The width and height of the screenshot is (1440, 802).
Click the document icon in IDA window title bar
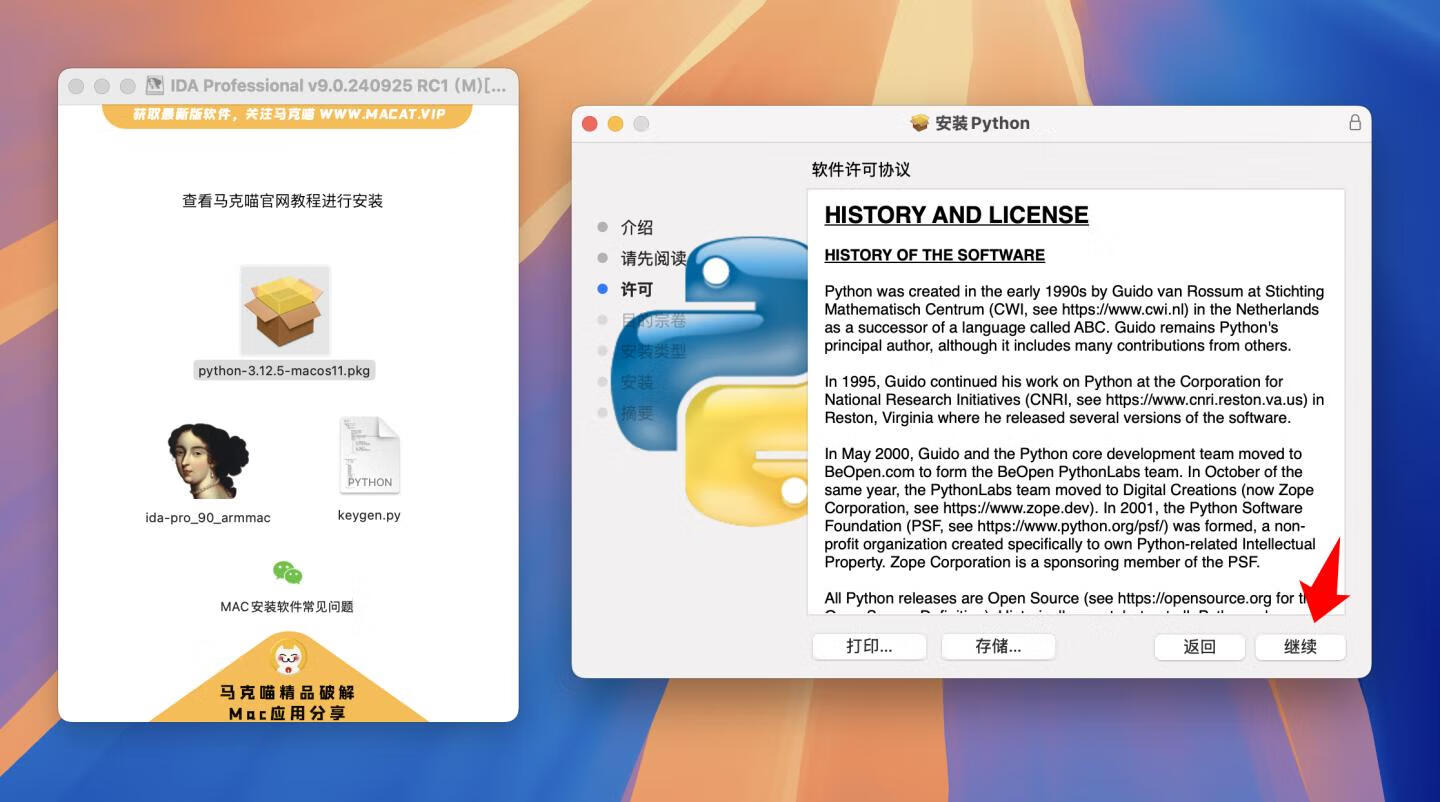[152, 86]
